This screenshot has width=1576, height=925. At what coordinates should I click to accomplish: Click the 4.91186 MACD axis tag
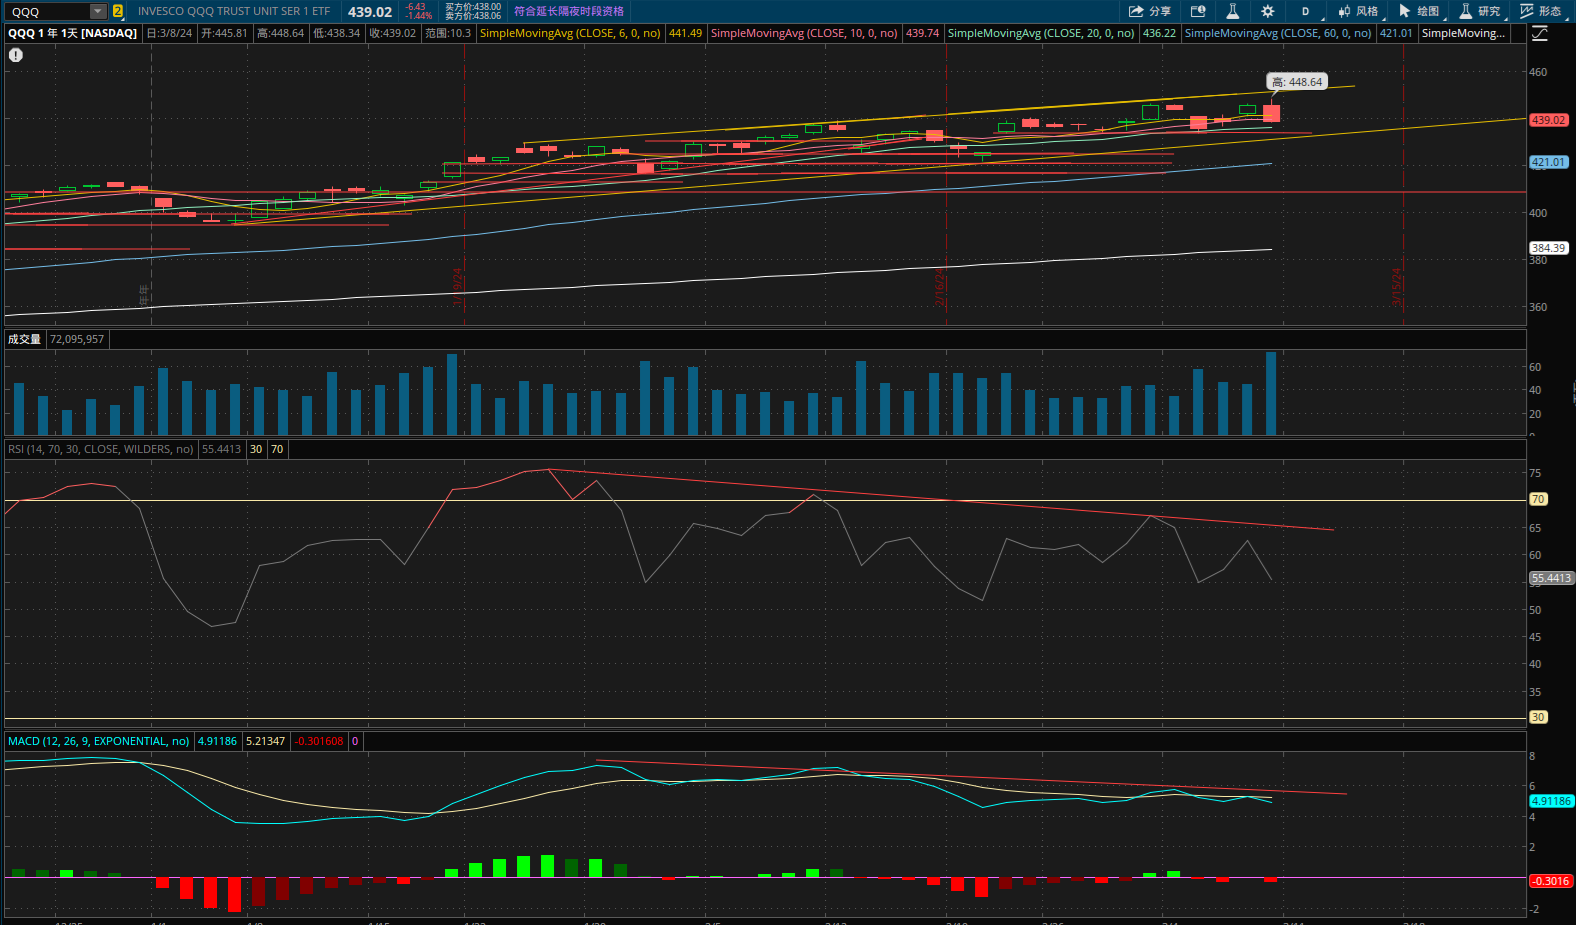pos(1551,801)
